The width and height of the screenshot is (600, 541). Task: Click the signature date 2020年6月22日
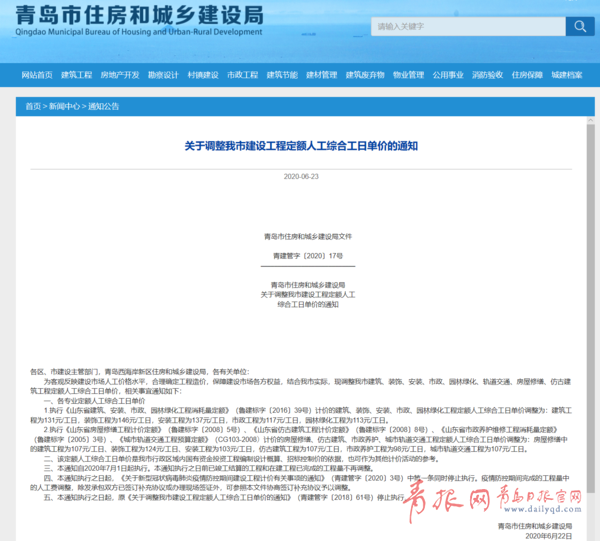pos(549,536)
